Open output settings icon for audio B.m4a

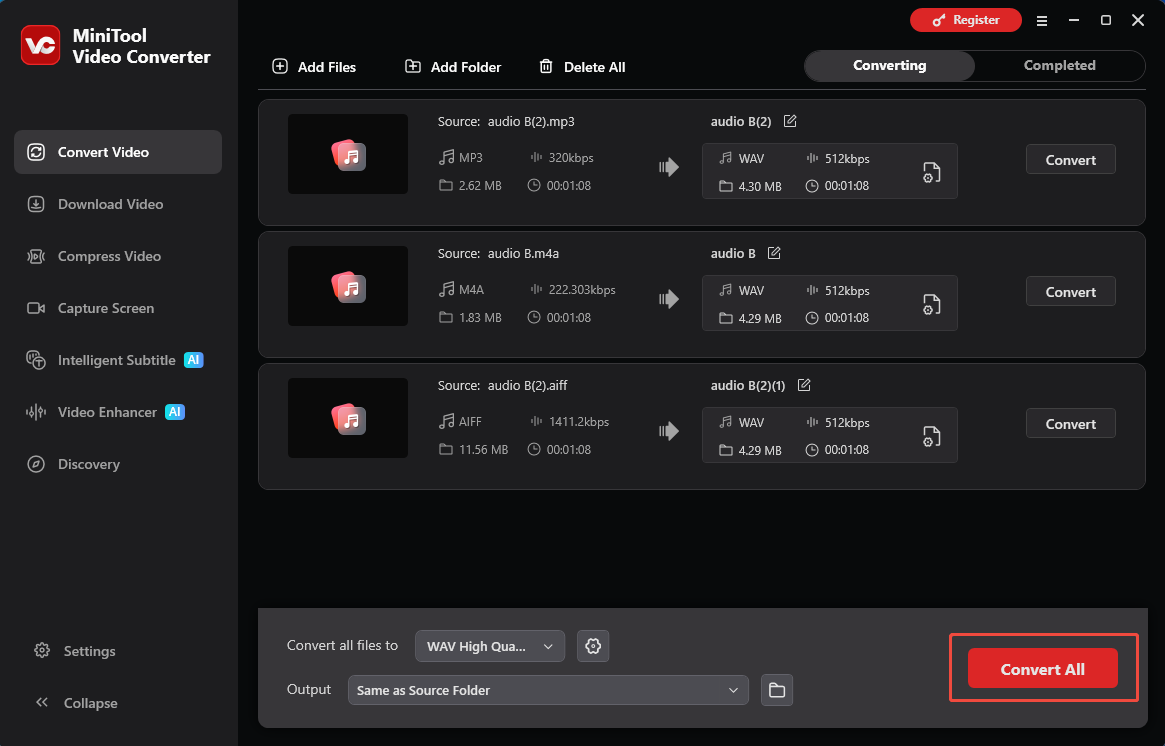pyautogui.click(x=931, y=305)
